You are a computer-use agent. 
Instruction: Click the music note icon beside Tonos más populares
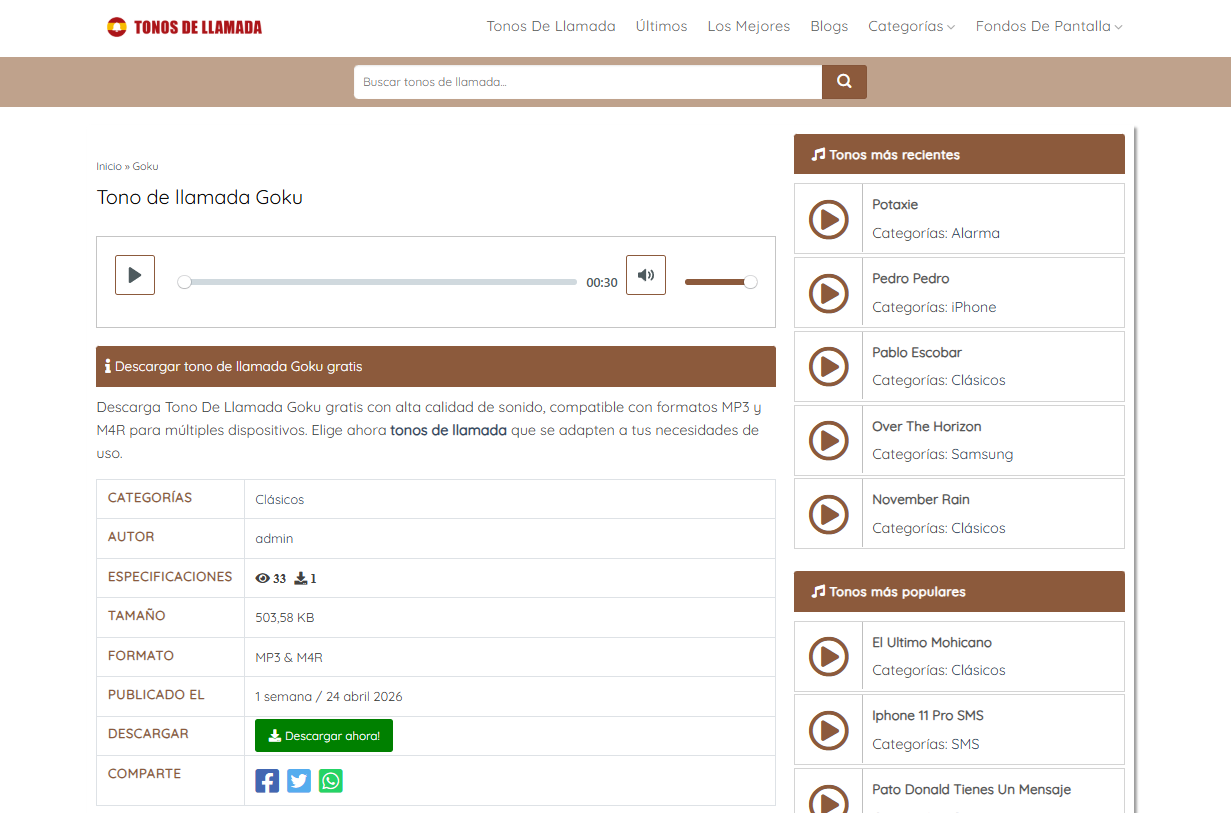coord(819,592)
